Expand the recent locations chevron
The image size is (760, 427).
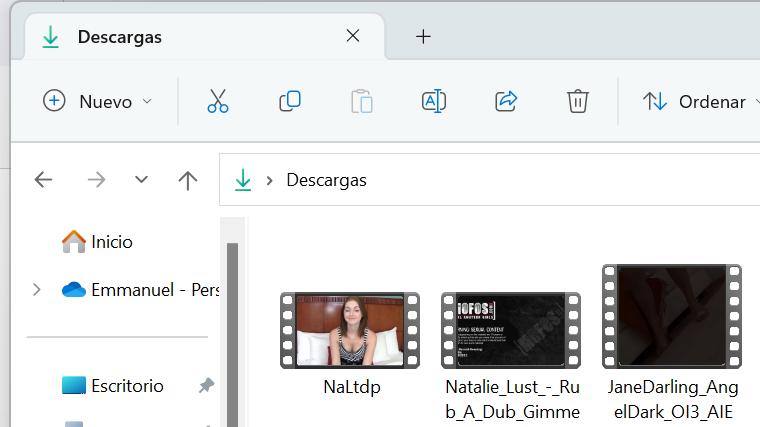tap(141, 180)
